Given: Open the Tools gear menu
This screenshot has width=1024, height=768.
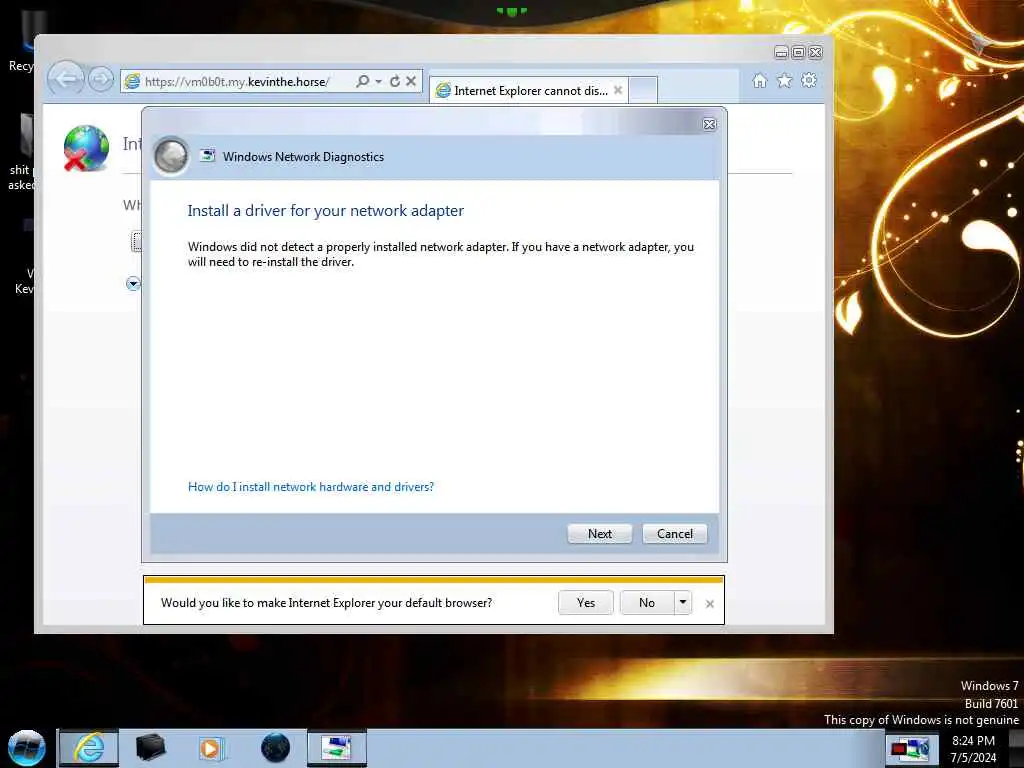Looking at the screenshot, I should click(809, 80).
